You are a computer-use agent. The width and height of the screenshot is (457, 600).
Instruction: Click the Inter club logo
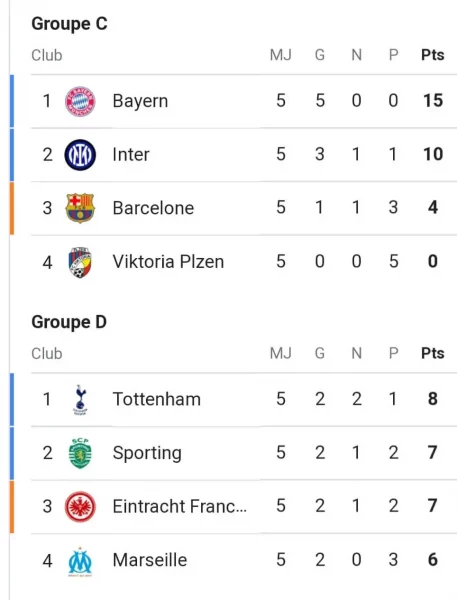pyautogui.click(x=80, y=155)
